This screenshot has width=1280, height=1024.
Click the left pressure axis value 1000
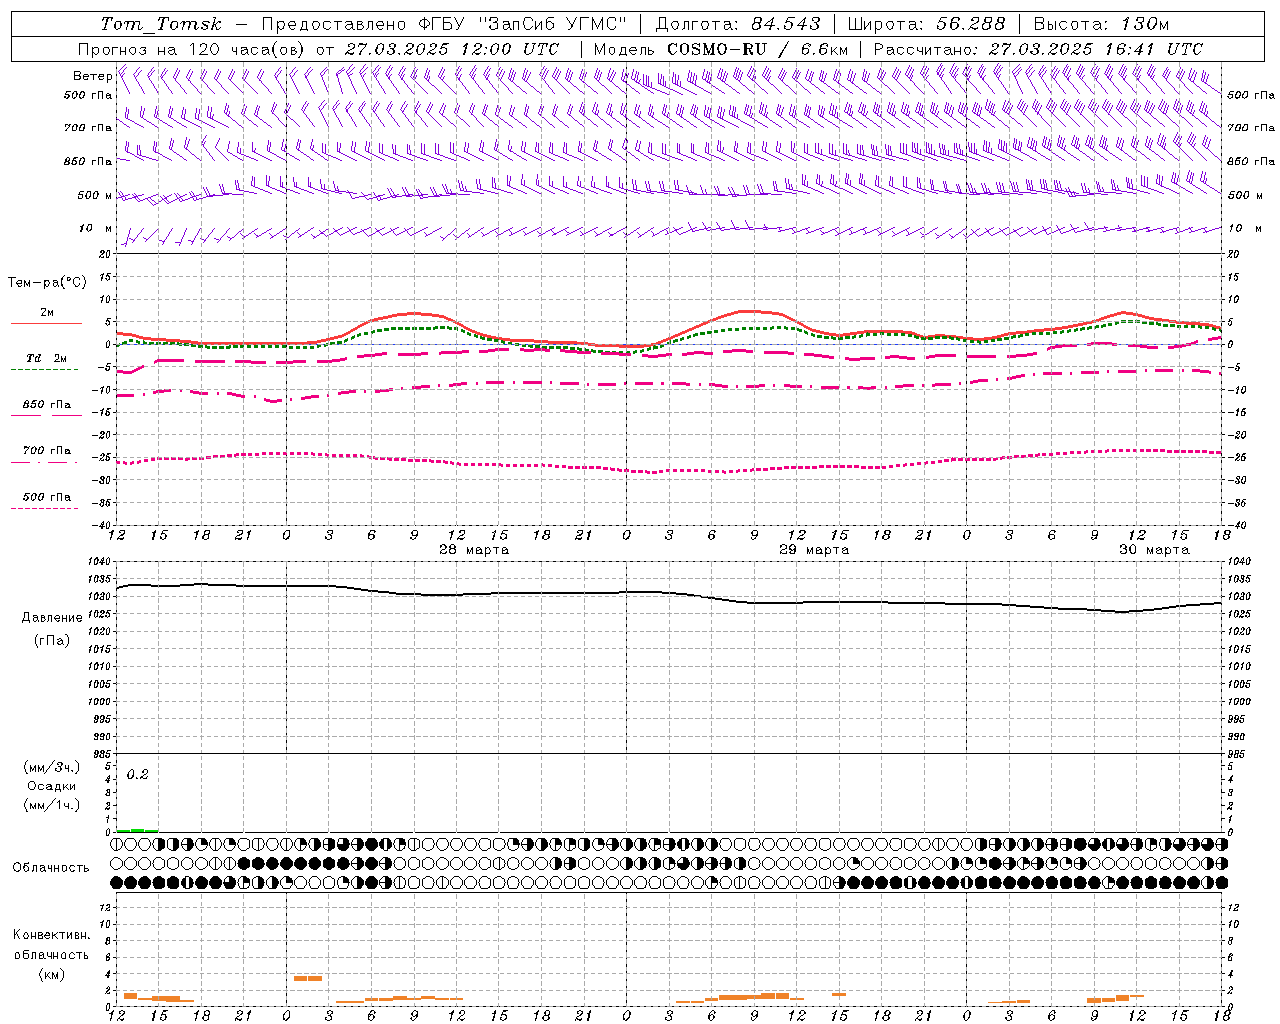click(x=100, y=702)
